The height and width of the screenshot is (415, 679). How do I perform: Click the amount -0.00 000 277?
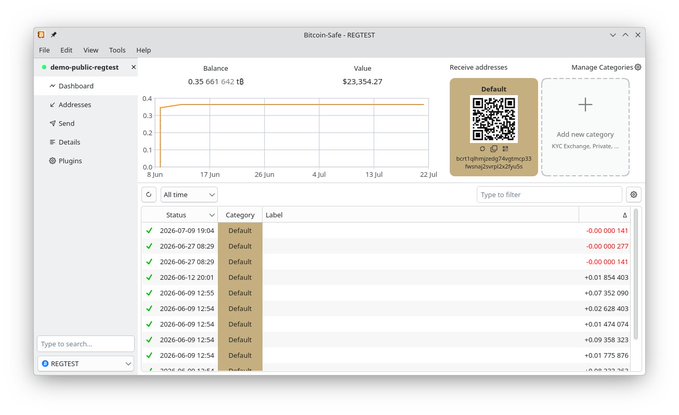coord(607,246)
